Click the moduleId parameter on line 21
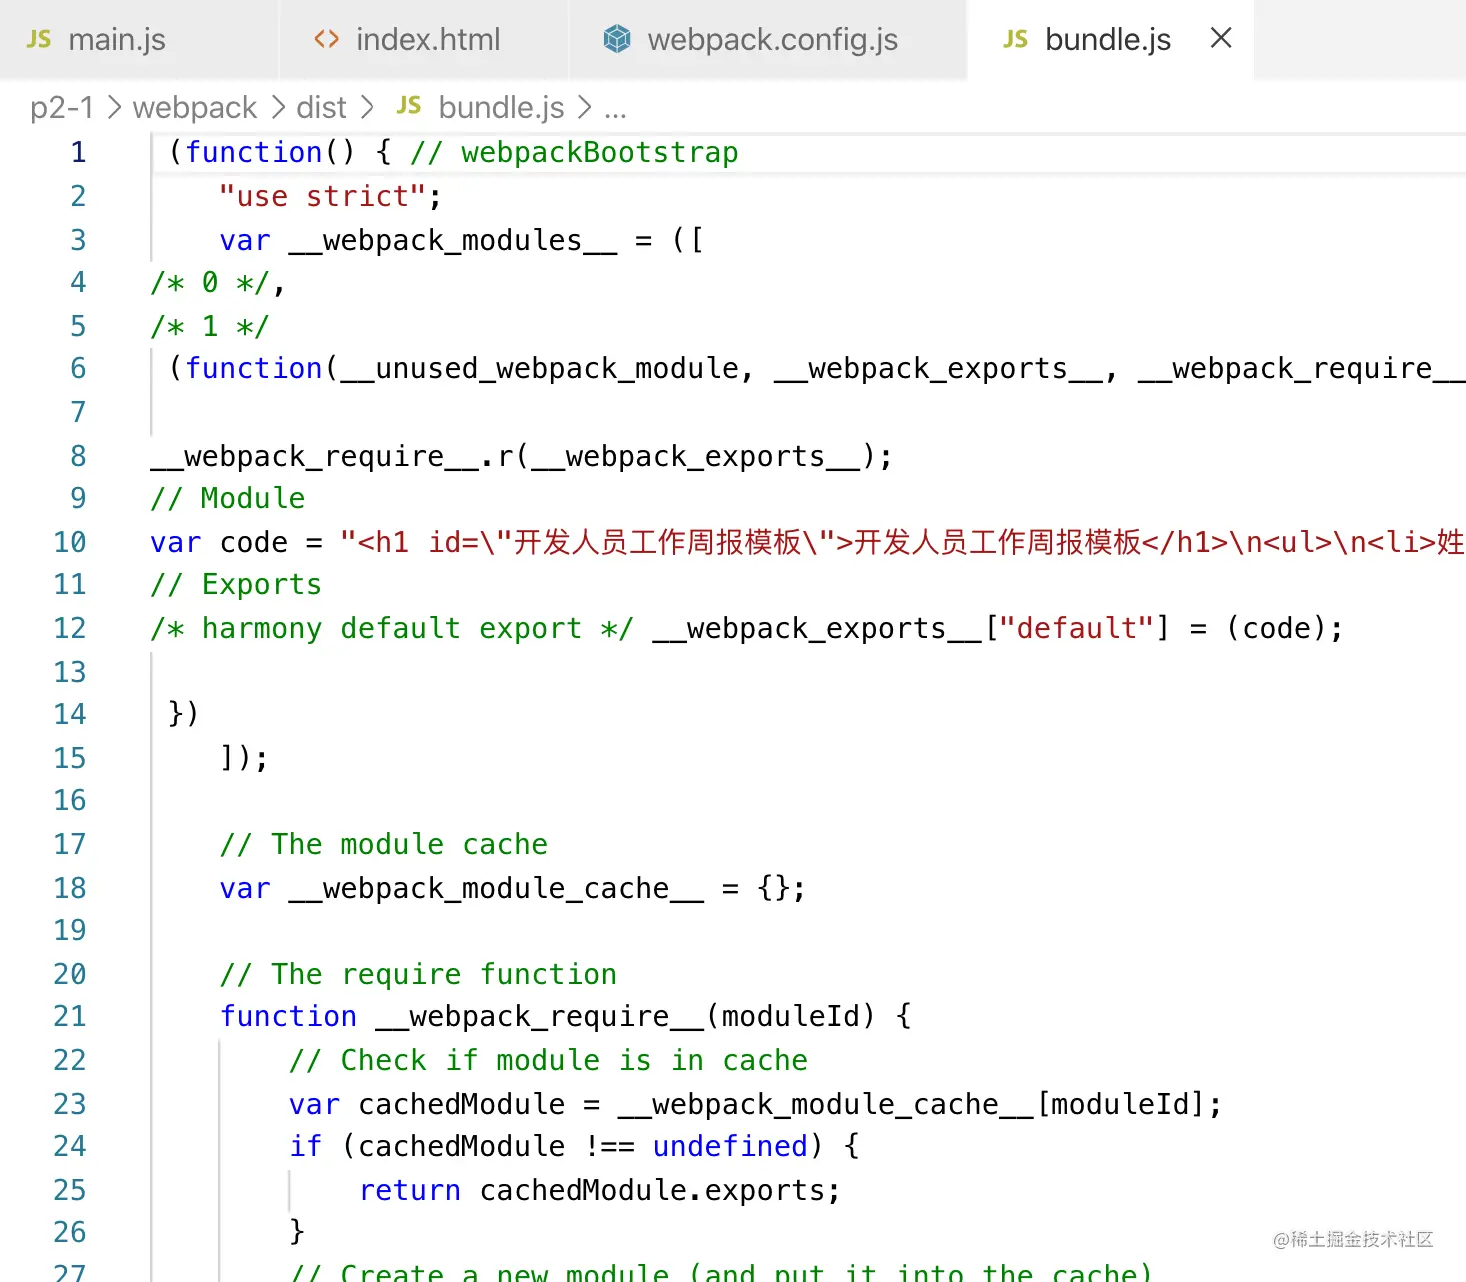 (791, 1016)
